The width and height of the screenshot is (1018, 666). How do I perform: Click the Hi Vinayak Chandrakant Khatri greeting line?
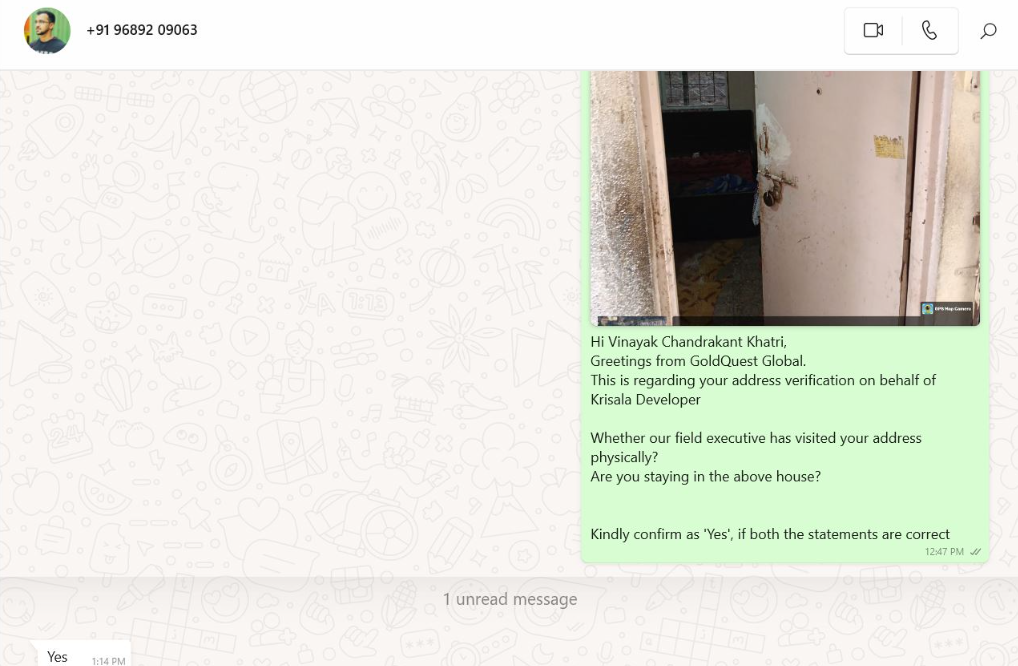[x=688, y=341]
